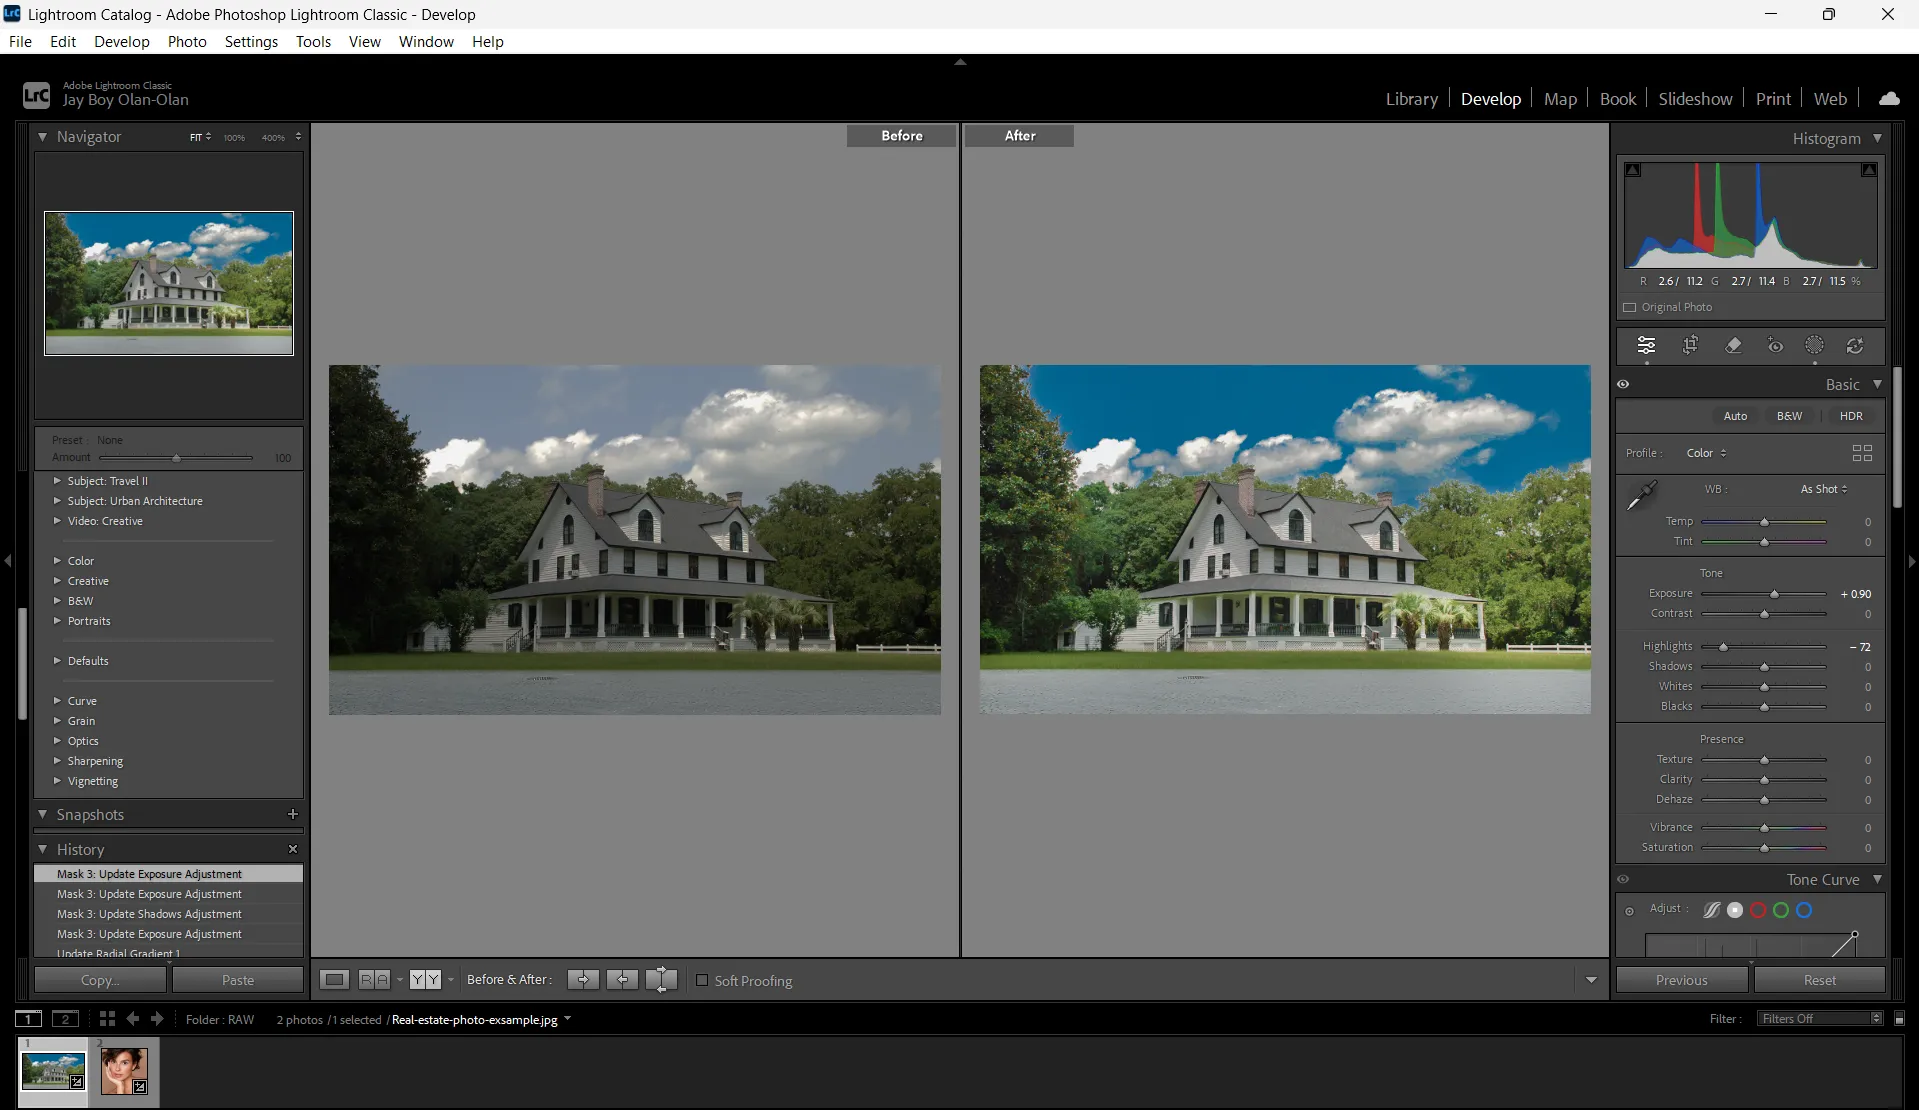This screenshot has width=1919, height=1110.
Task: Open the Develop menu
Action: [x=121, y=41]
